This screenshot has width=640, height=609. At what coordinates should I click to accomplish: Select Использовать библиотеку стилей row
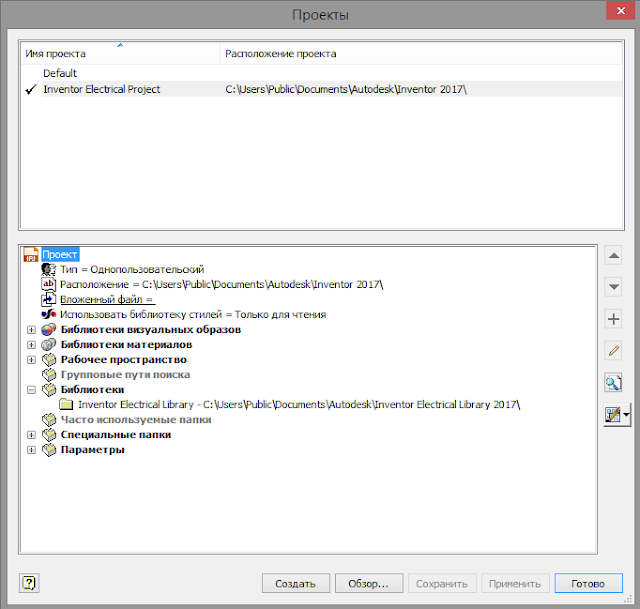point(193,314)
